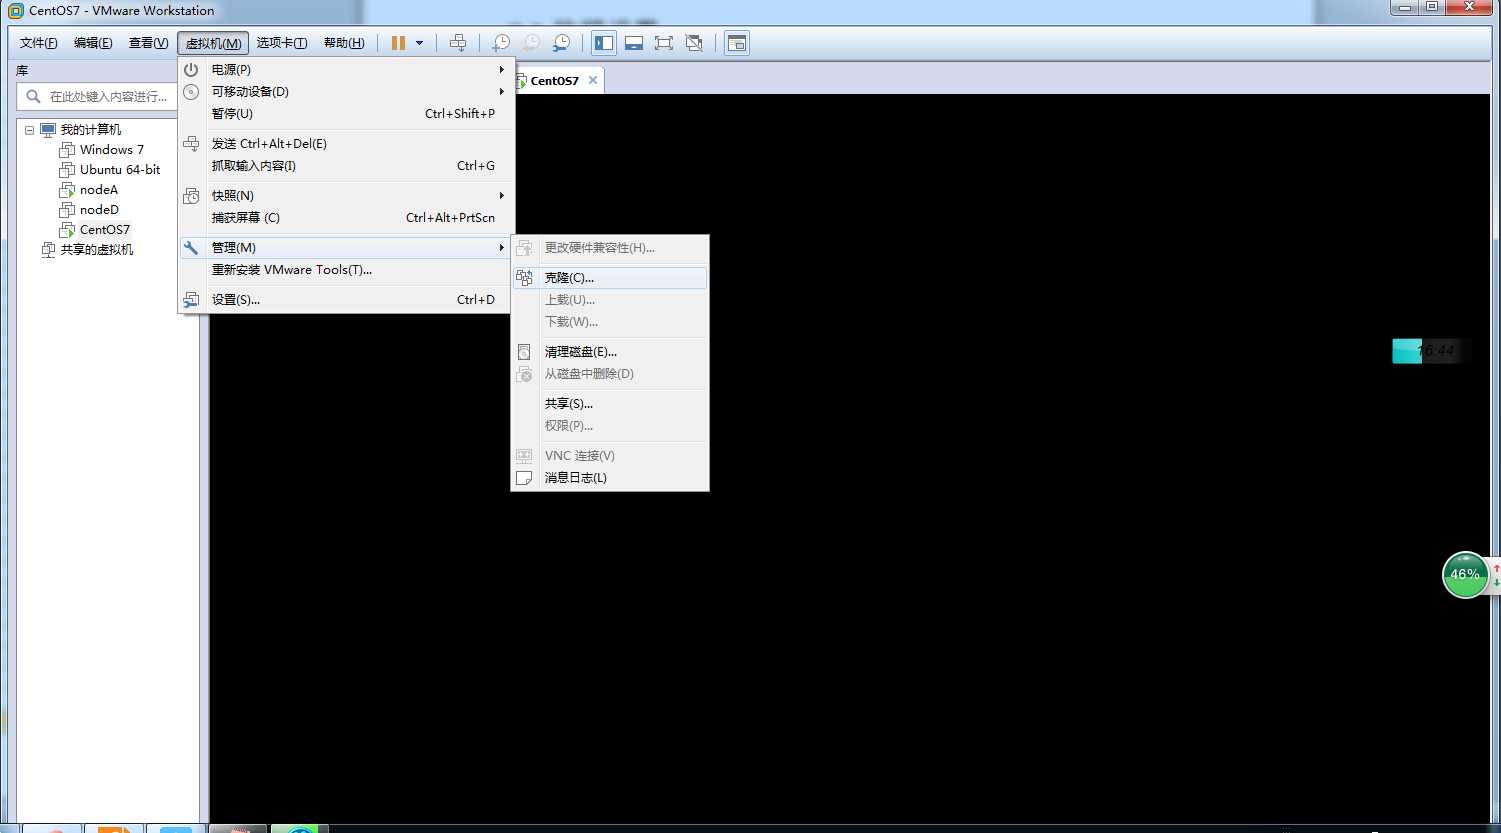Select 共享的虚拟机 in the library tree
The height and width of the screenshot is (833, 1501).
pyautogui.click(x=96, y=250)
